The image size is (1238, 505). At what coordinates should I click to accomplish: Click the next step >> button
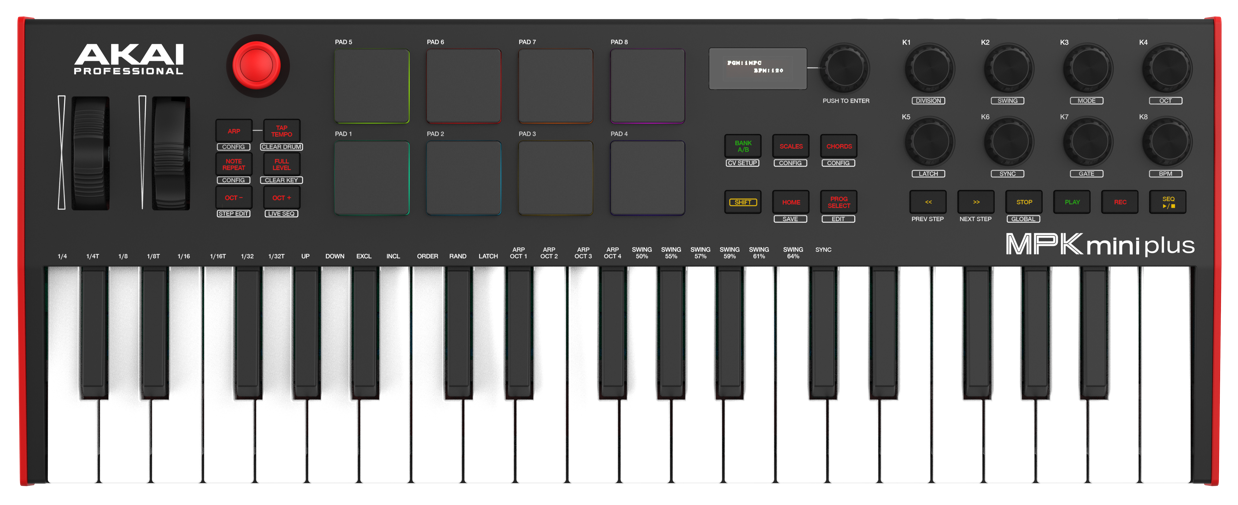(976, 202)
